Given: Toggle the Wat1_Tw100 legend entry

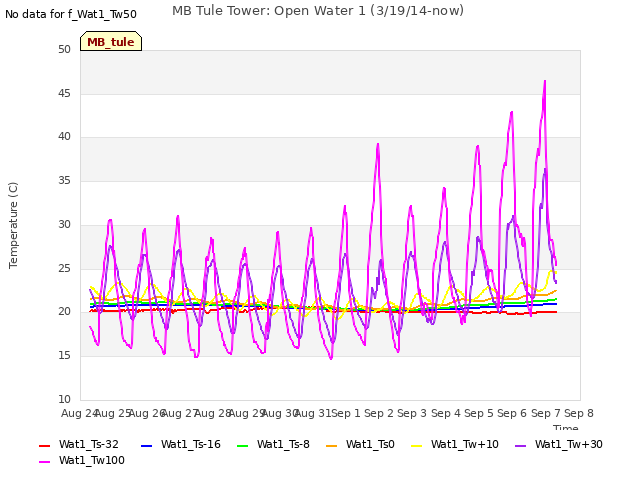Looking at the screenshot, I should coord(82,460).
